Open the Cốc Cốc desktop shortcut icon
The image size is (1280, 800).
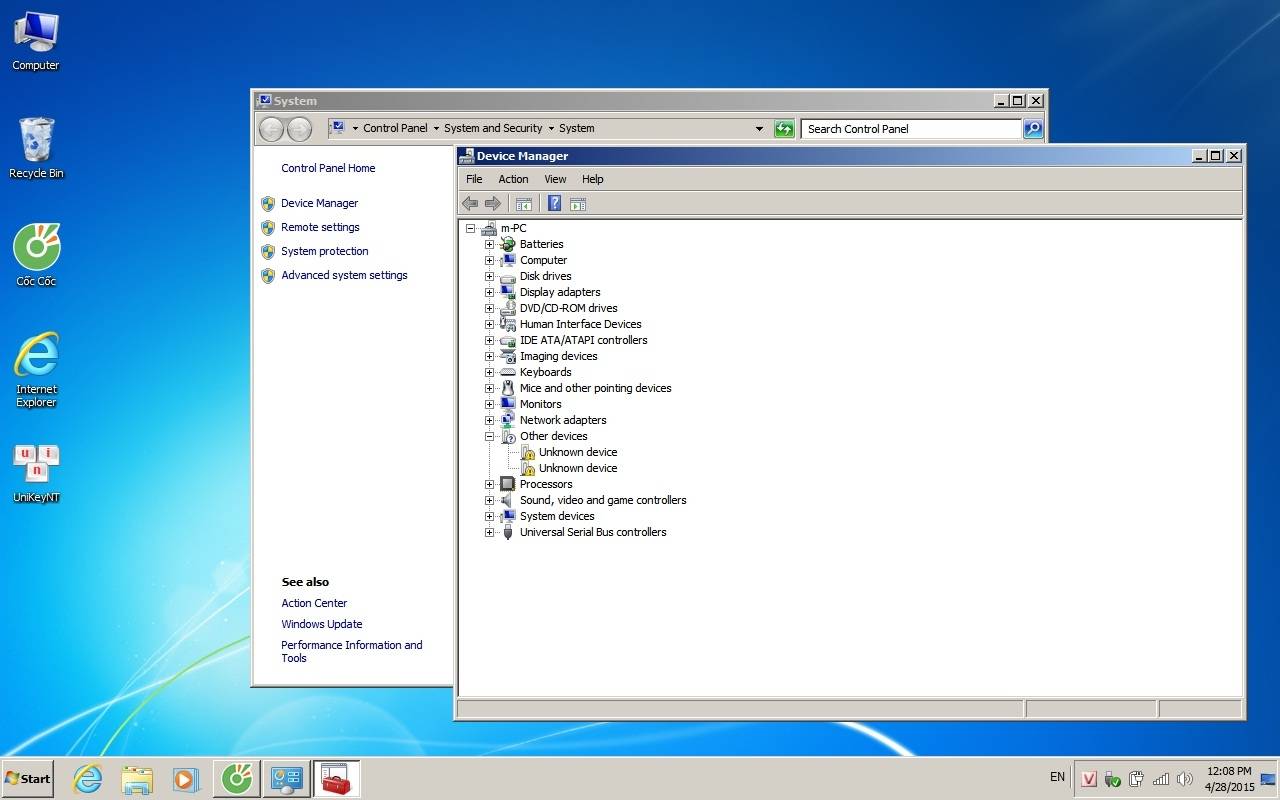(x=37, y=248)
